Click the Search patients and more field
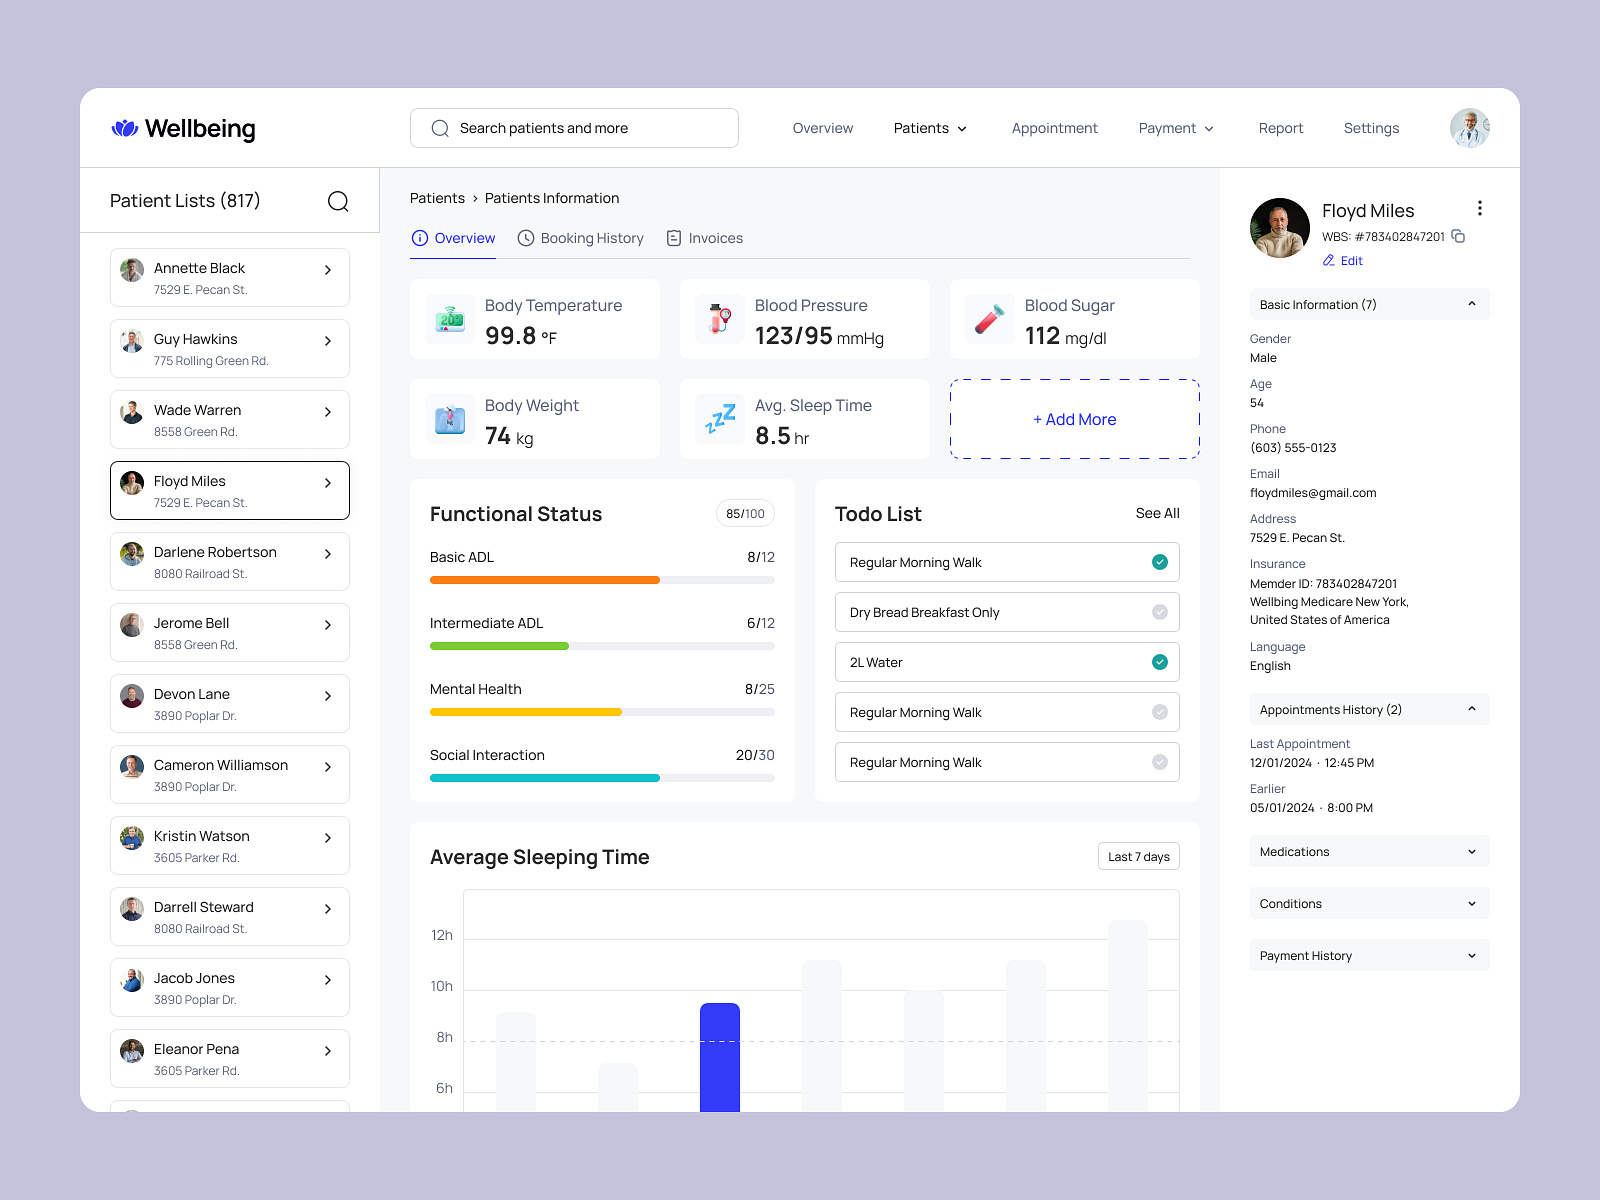Viewport: 1600px width, 1200px height. click(x=573, y=128)
